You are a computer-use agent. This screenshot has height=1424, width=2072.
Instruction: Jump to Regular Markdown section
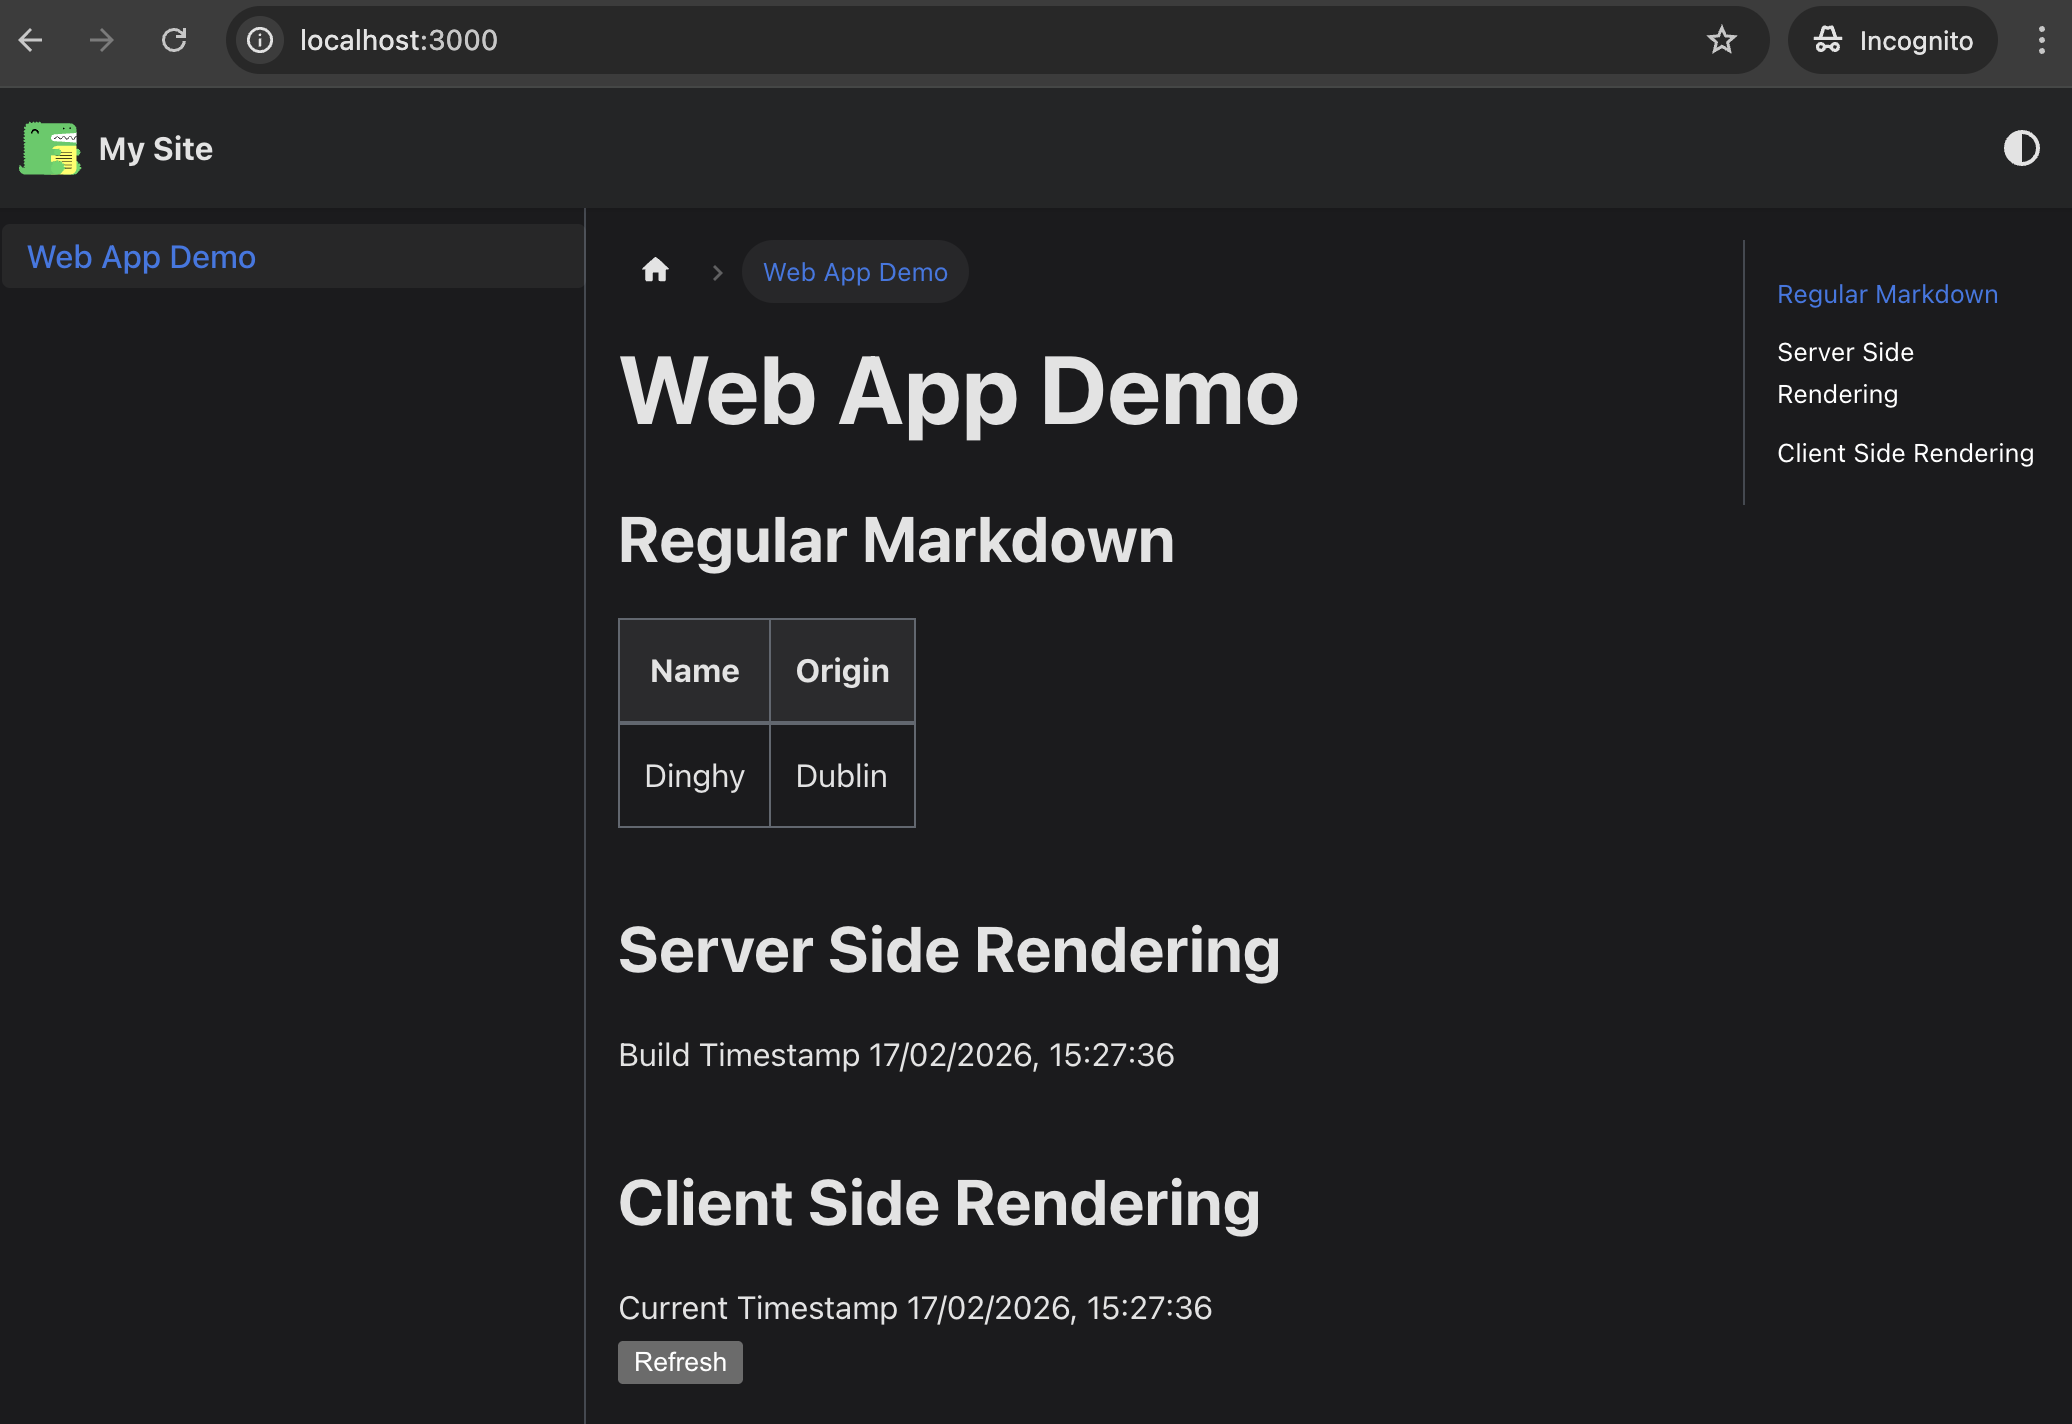pos(1887,294)
